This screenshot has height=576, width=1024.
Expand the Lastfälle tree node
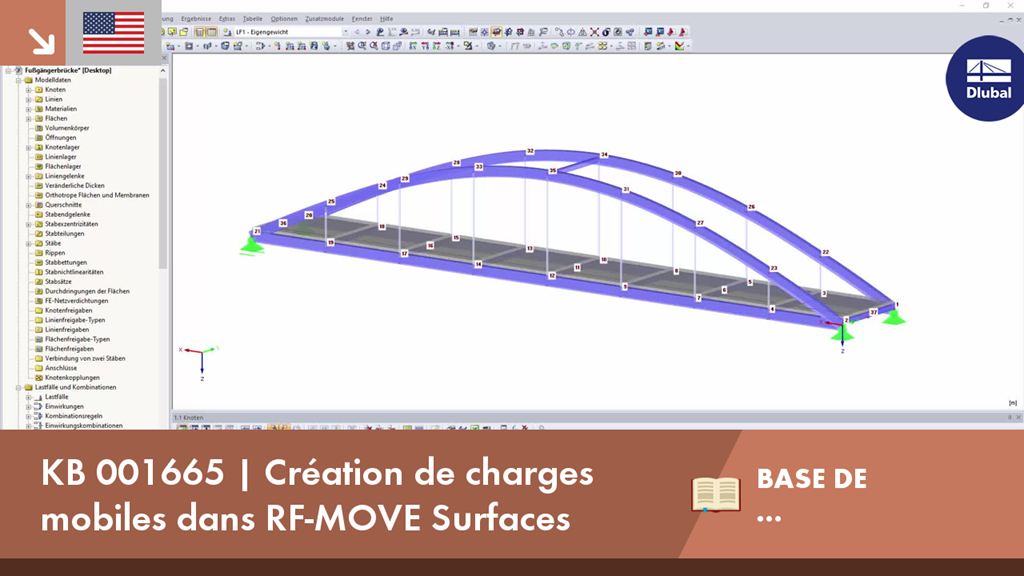click(x=28, y=397)
